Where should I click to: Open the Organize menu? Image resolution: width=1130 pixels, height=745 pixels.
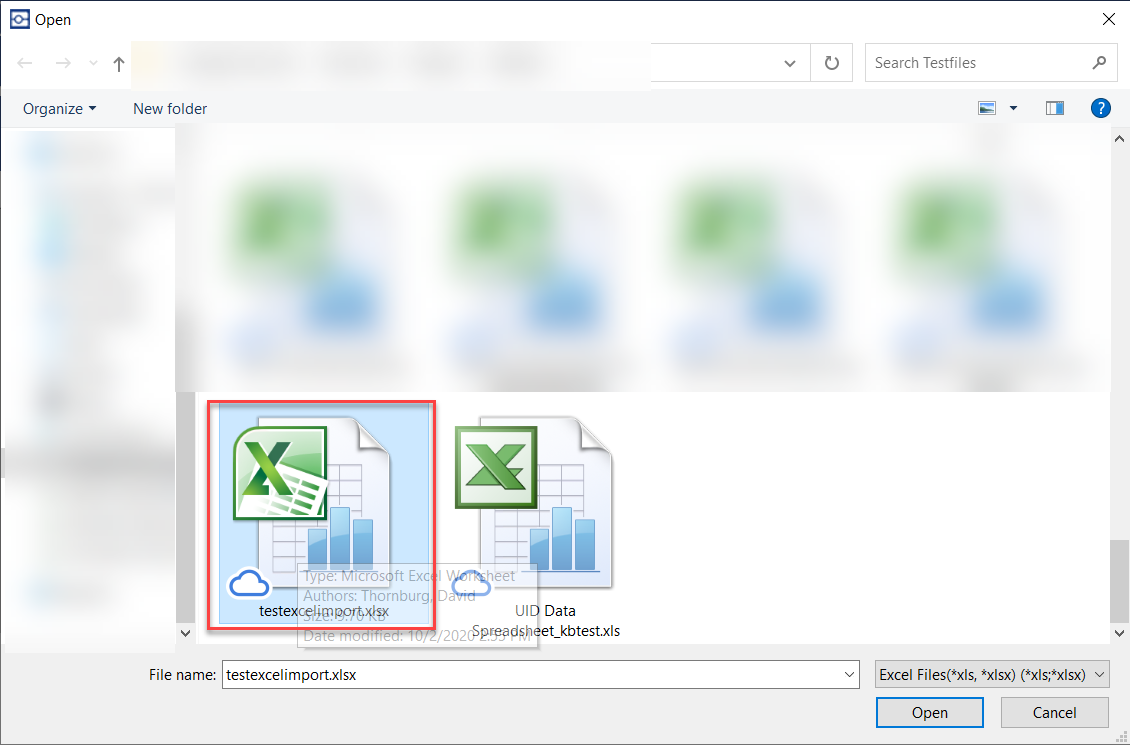click(60, 108)
